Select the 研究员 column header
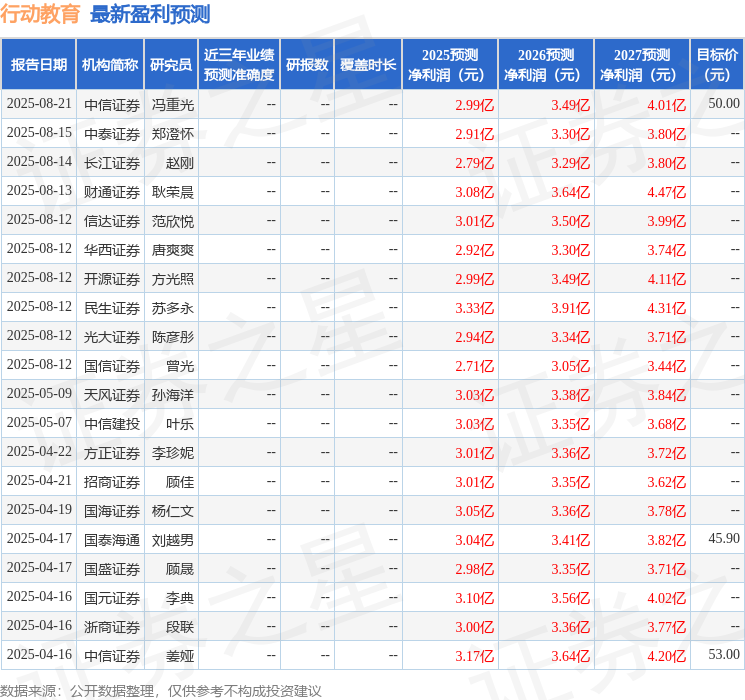745x700 pixels. (x=171, y=65)
